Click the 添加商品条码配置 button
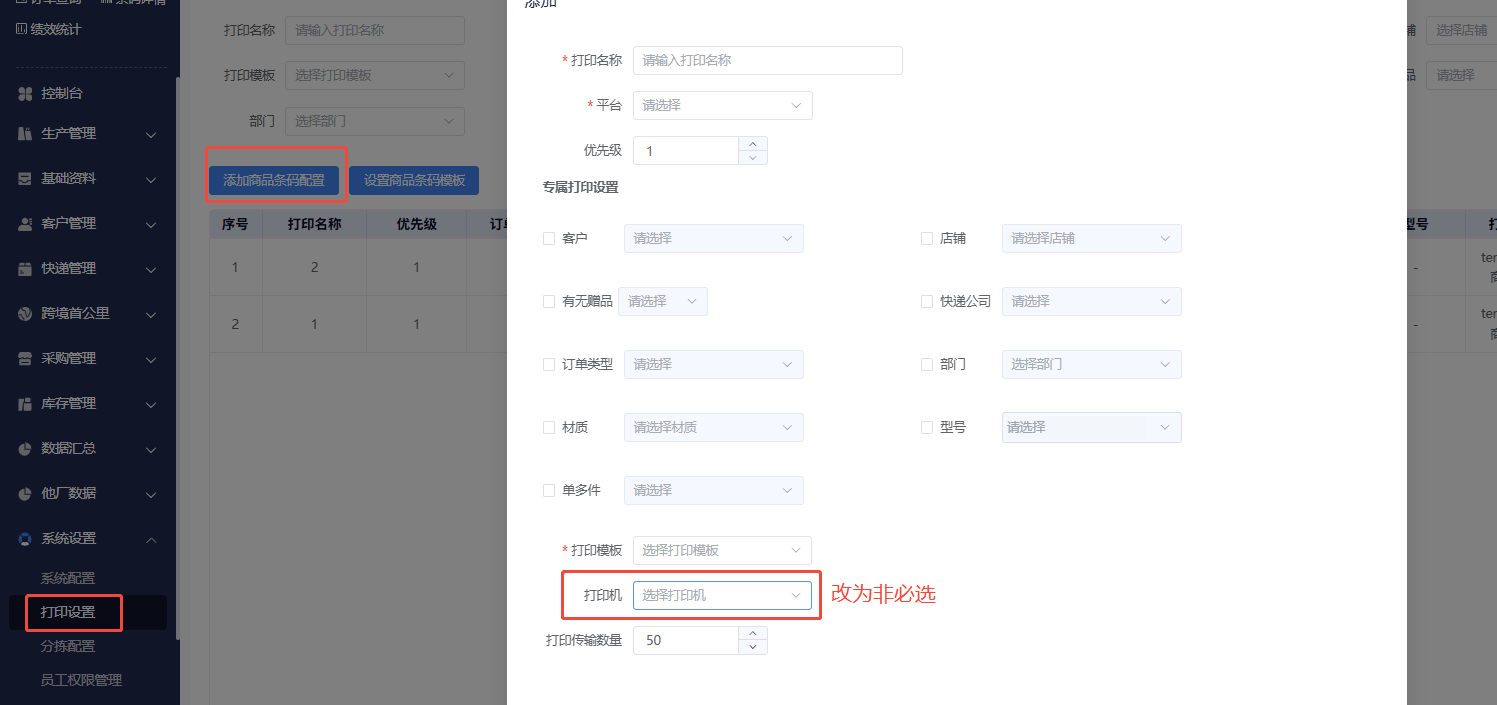1497x705 pixels. (x=274, y=180)
